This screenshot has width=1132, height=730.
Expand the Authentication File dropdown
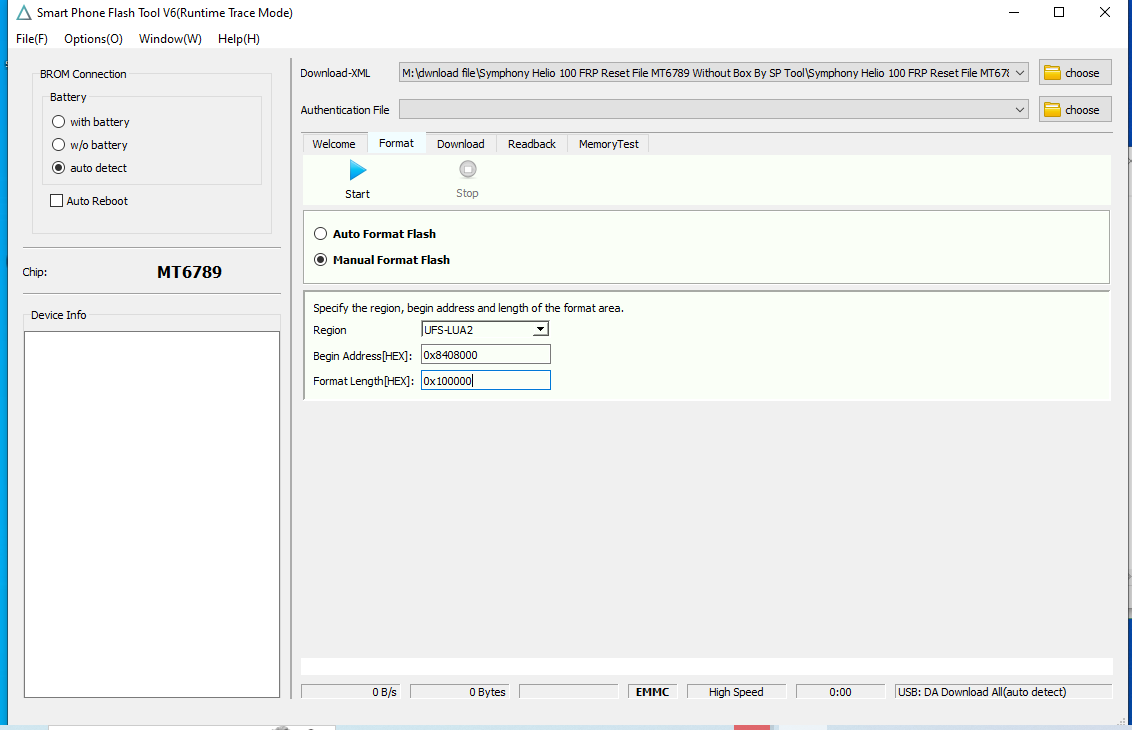pos(1019,110)
